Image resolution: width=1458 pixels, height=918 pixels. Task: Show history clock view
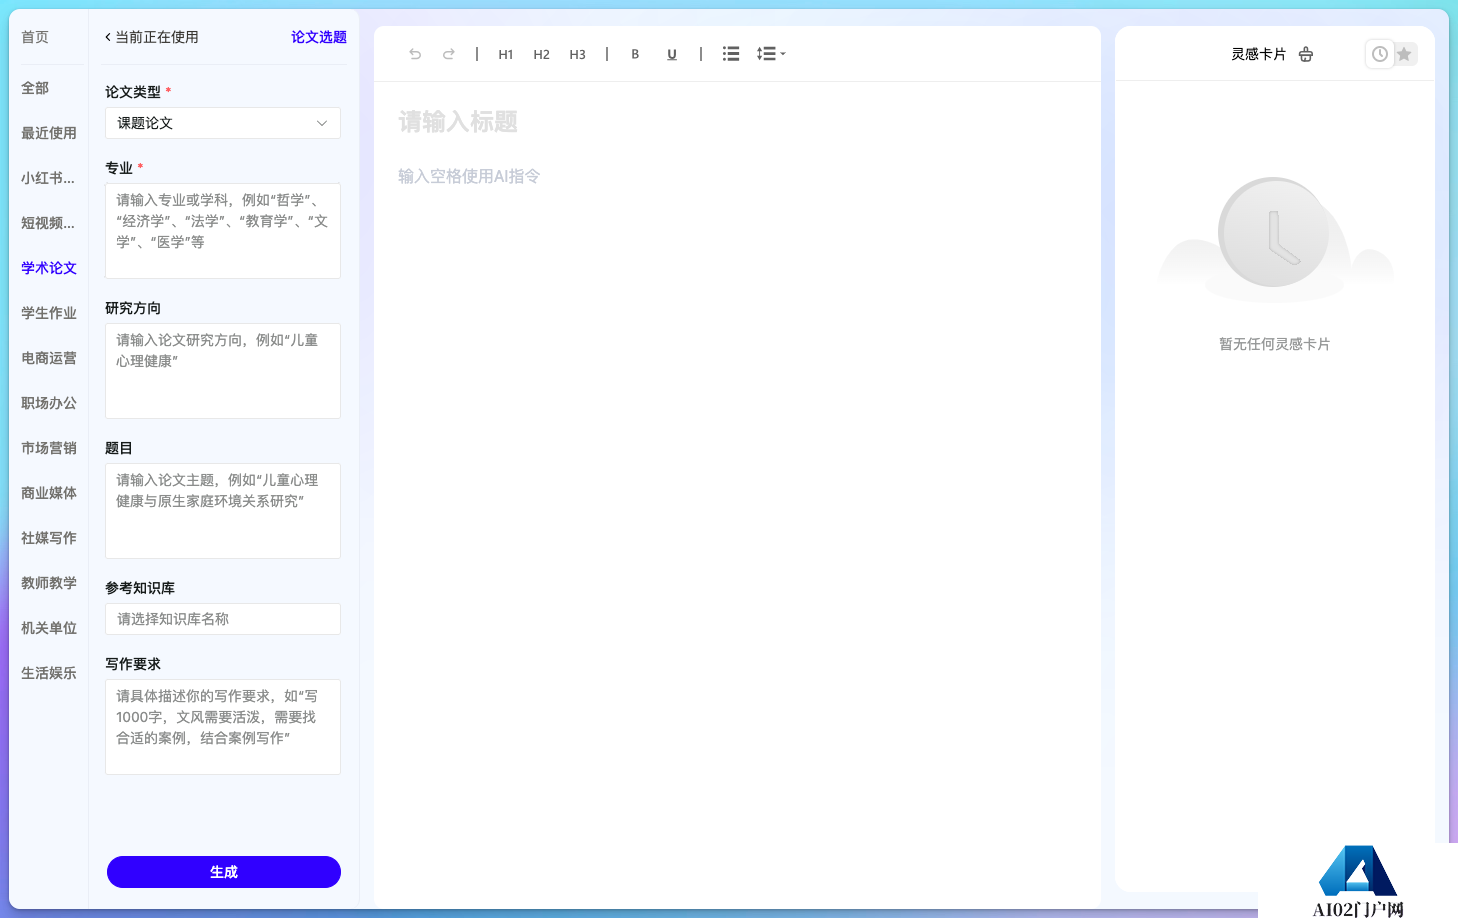[1380, 54]
